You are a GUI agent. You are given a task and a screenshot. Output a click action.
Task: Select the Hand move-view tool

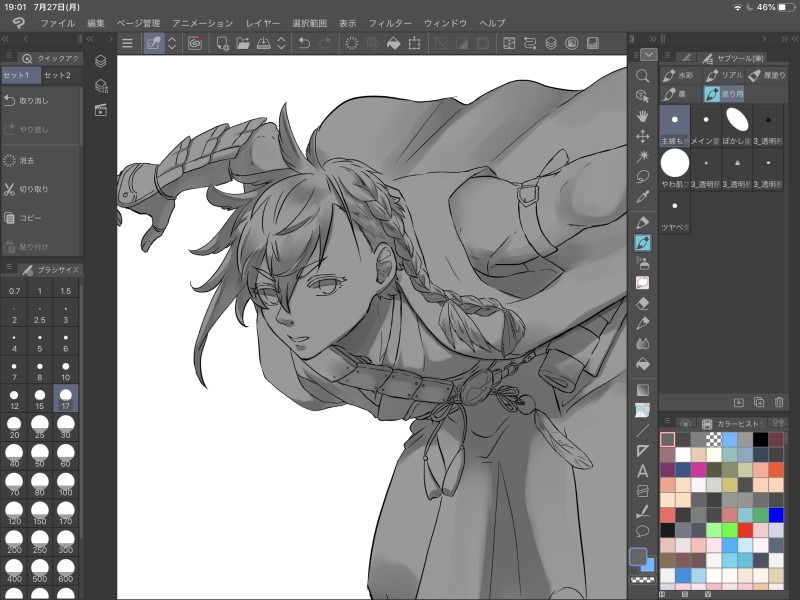point(642,116)
